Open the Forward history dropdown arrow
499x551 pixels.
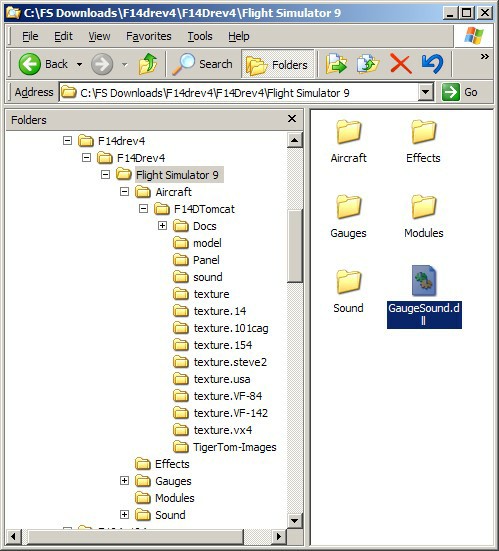124,64
